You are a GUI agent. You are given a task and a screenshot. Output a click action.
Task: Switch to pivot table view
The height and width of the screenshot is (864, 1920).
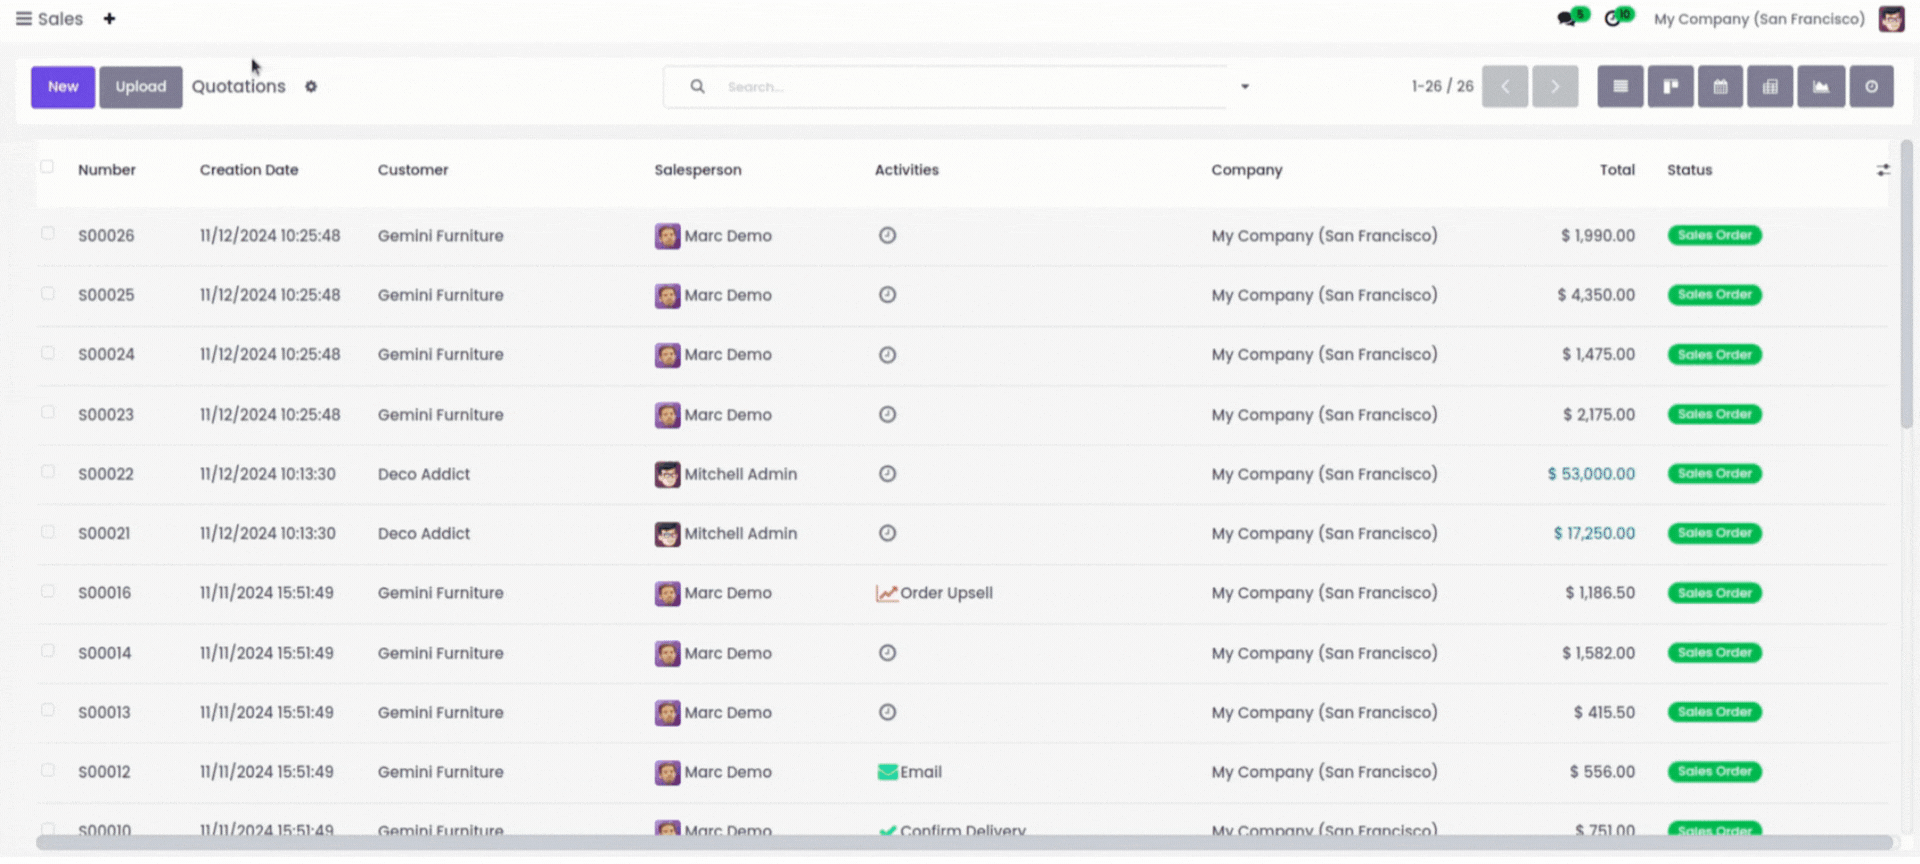[1770, 87]
